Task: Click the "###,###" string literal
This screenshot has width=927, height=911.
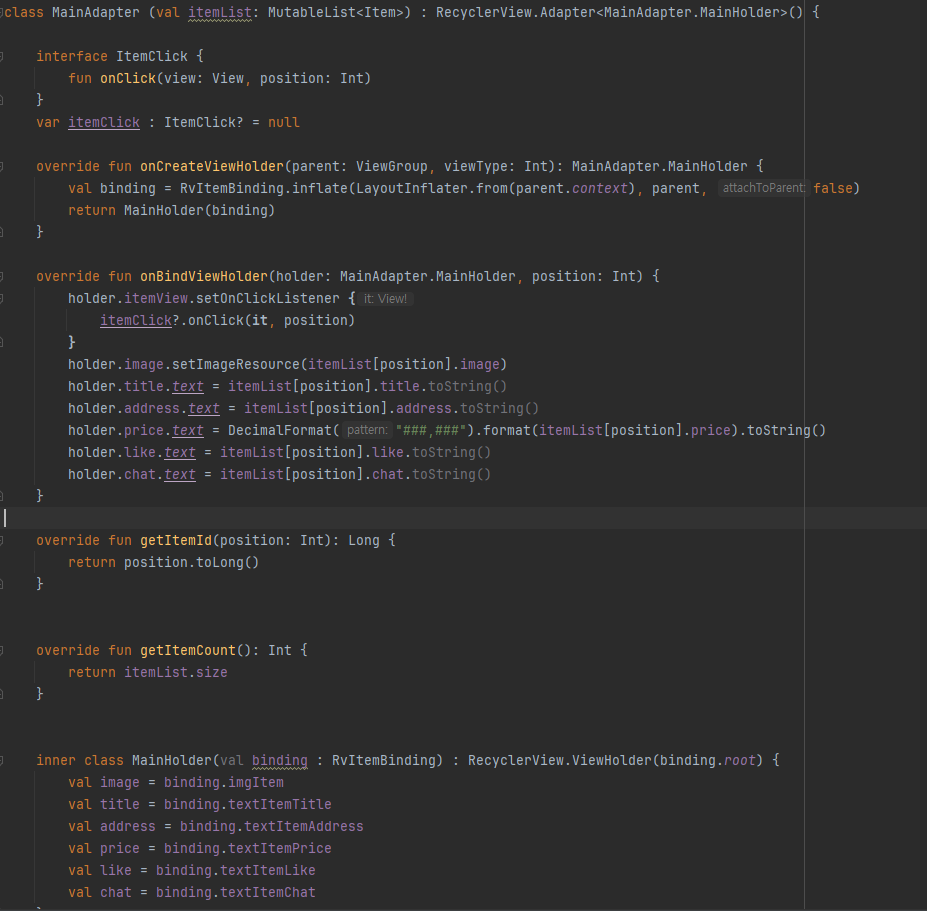Action: point(431,430)
